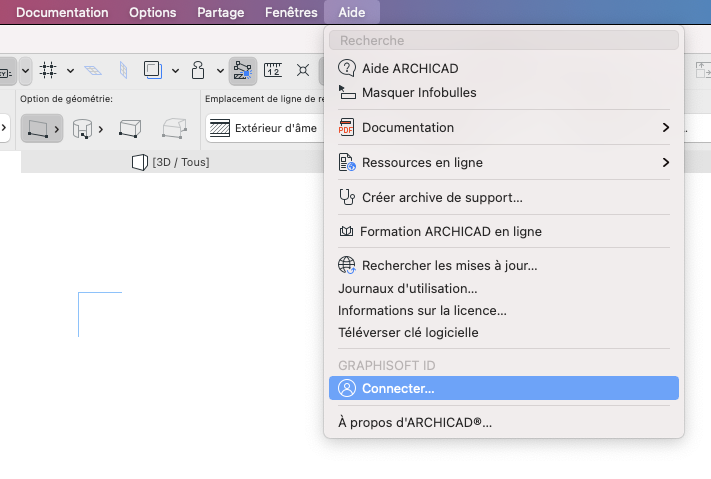
Task: Open the dropdown beside overlapping squares icon
Action: point(175,71)
